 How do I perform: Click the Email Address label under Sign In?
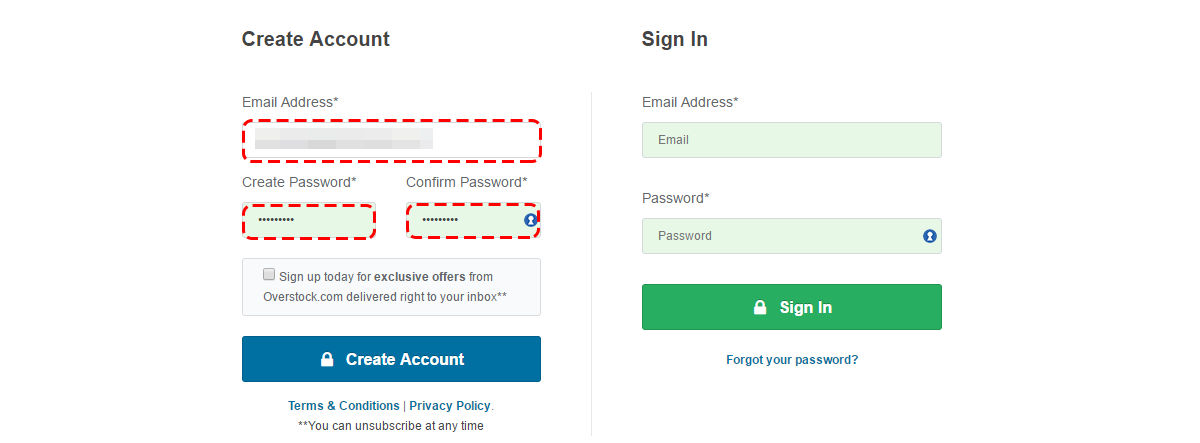tap(690, 102)
